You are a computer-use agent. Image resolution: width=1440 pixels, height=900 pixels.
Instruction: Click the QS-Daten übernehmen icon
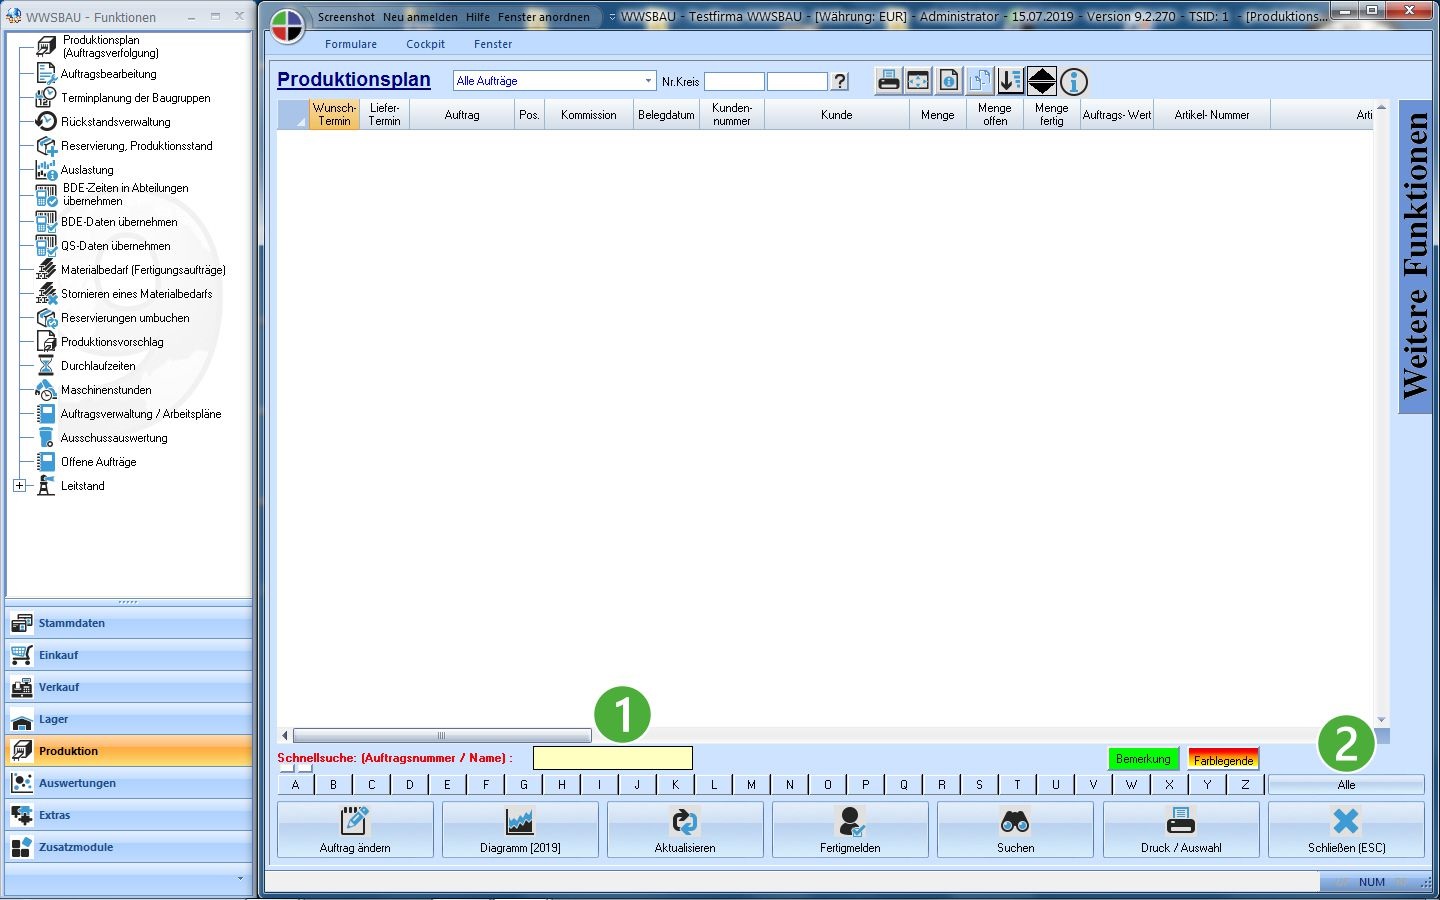point(46,245)
